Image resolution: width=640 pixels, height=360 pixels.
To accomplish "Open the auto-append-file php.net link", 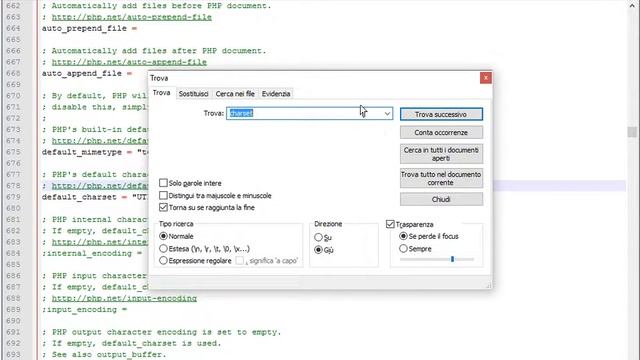I will click(129, 62).
